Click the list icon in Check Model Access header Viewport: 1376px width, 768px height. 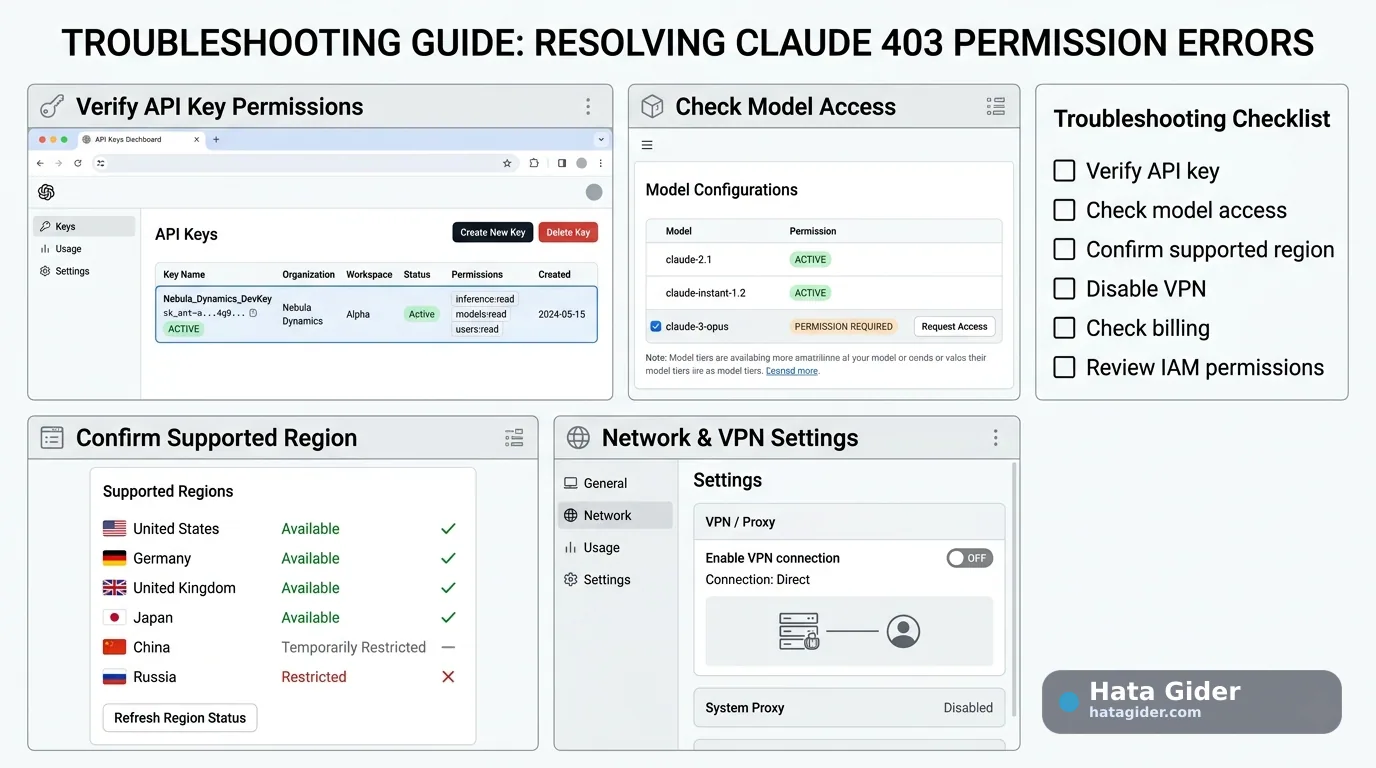[x=995, y=107]
